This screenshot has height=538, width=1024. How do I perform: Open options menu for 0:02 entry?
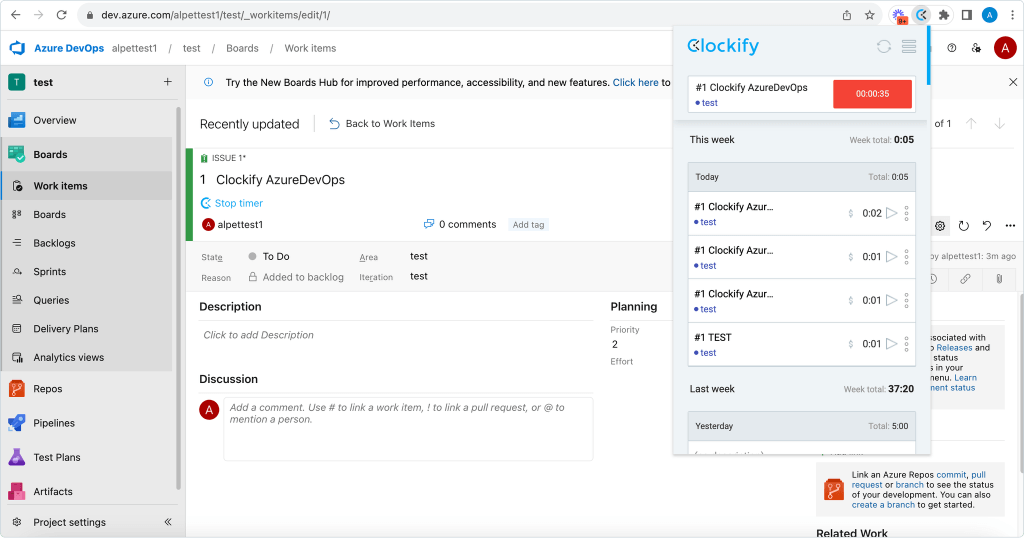pos(906,213)
